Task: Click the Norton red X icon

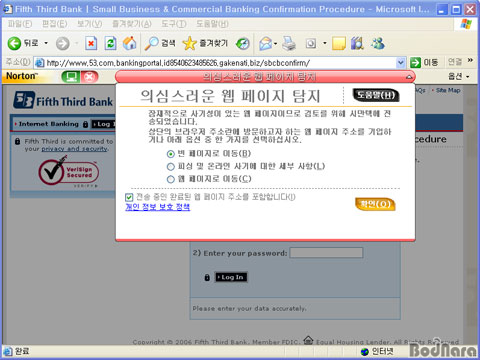Action: 89,77
